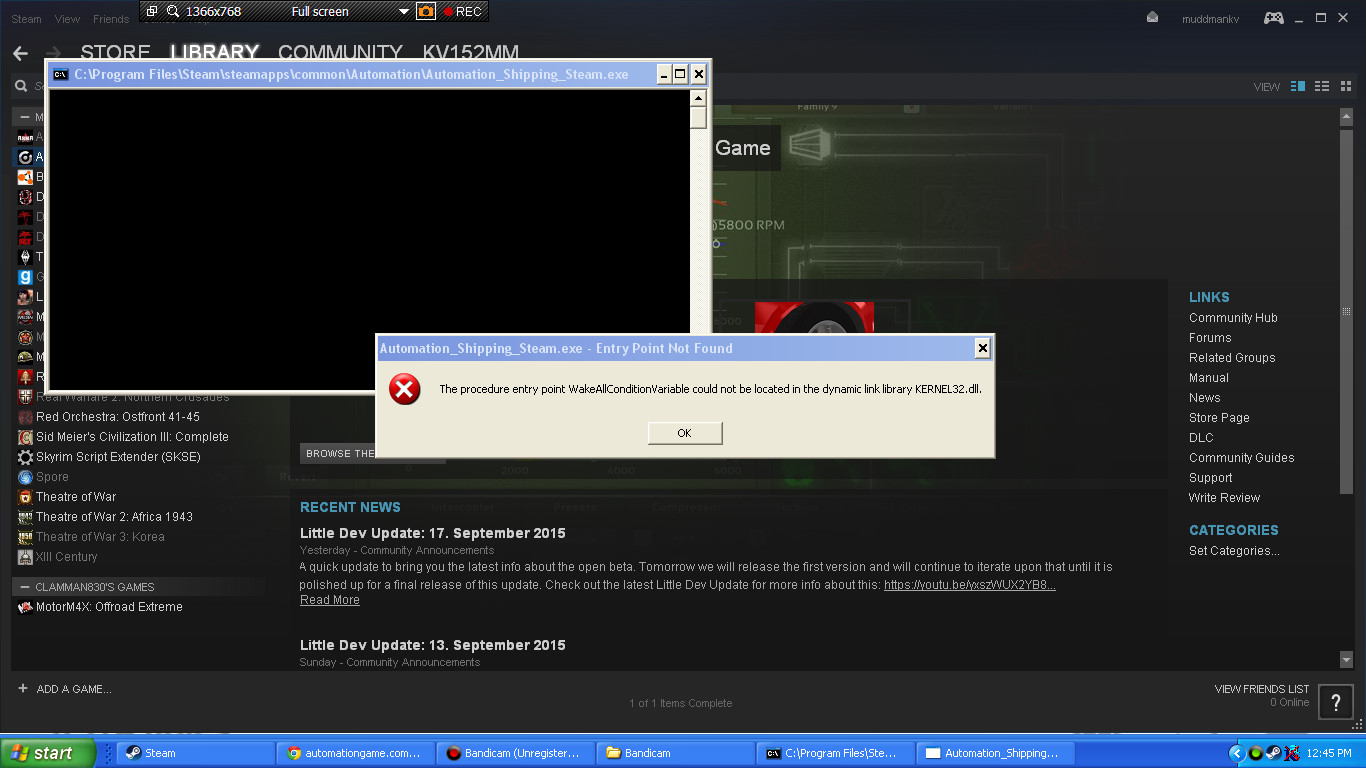The image size is (1366, 768).
Task: Open the muddmankv account name menu
Action: (x=1210, y=19)
